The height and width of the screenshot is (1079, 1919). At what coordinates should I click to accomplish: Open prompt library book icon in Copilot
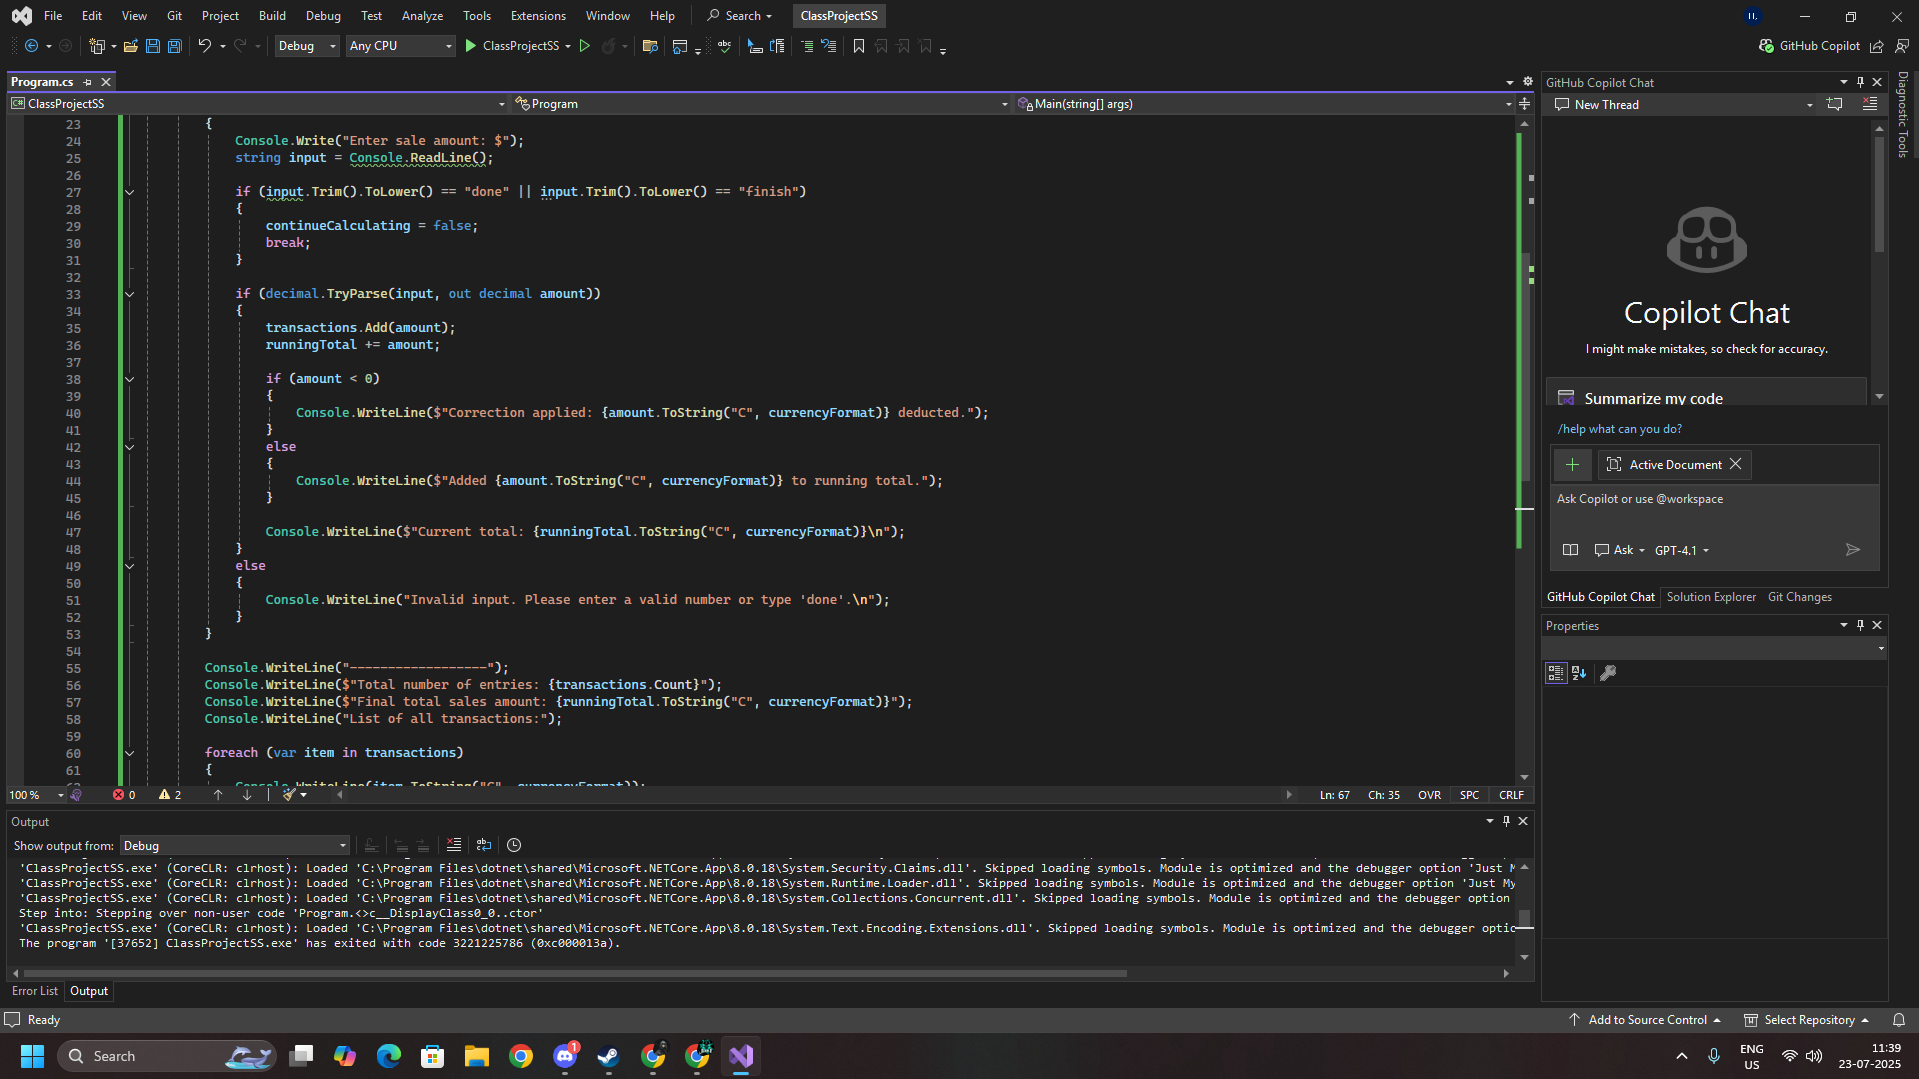coord(1570,549)
